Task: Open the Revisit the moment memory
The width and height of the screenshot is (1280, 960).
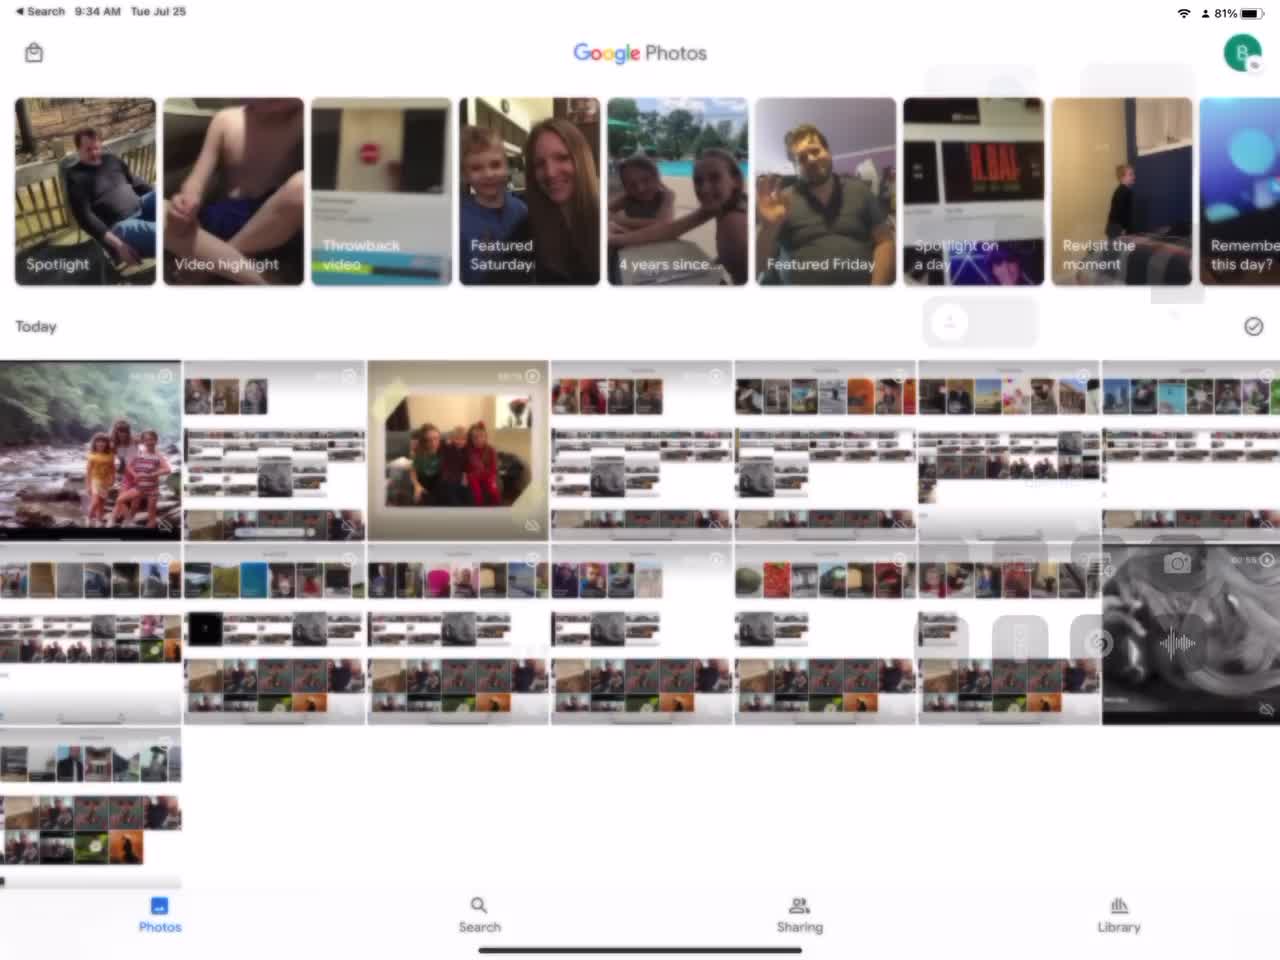Action: (1121, 191)
